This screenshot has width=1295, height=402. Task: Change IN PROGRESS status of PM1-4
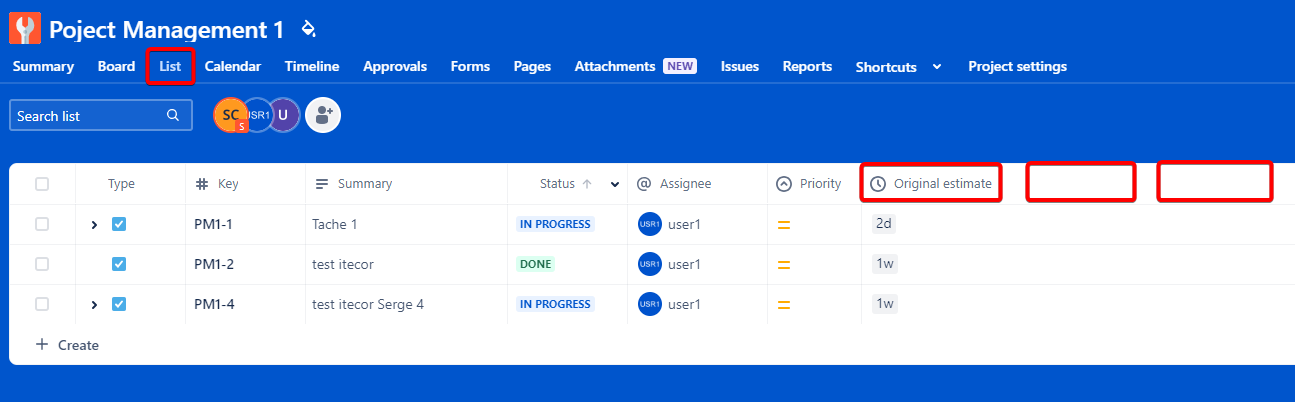tap(555, 304)
